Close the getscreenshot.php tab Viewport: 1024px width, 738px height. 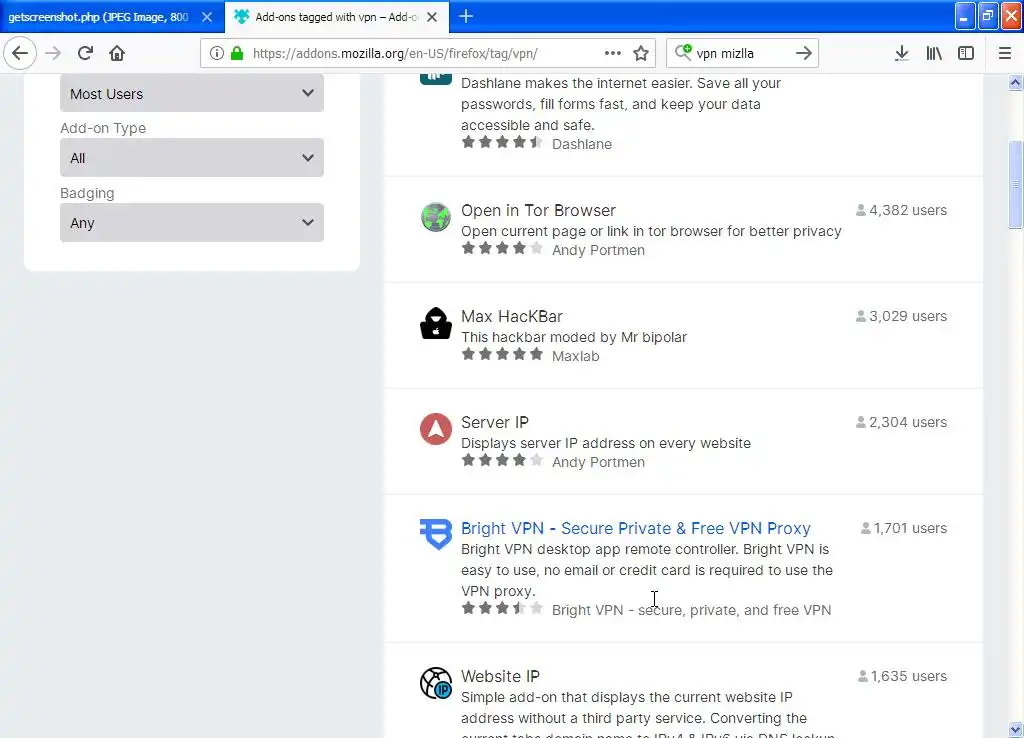click(x=207, y=17)
